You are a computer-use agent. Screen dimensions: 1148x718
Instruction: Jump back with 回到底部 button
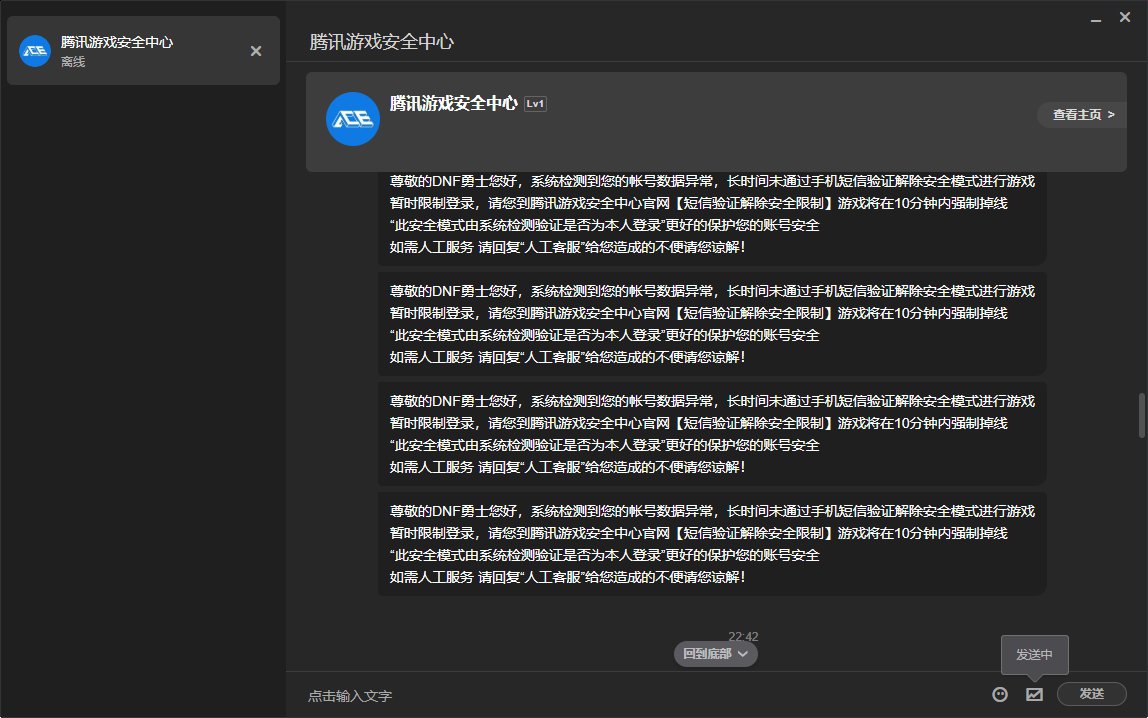point(715,654)
